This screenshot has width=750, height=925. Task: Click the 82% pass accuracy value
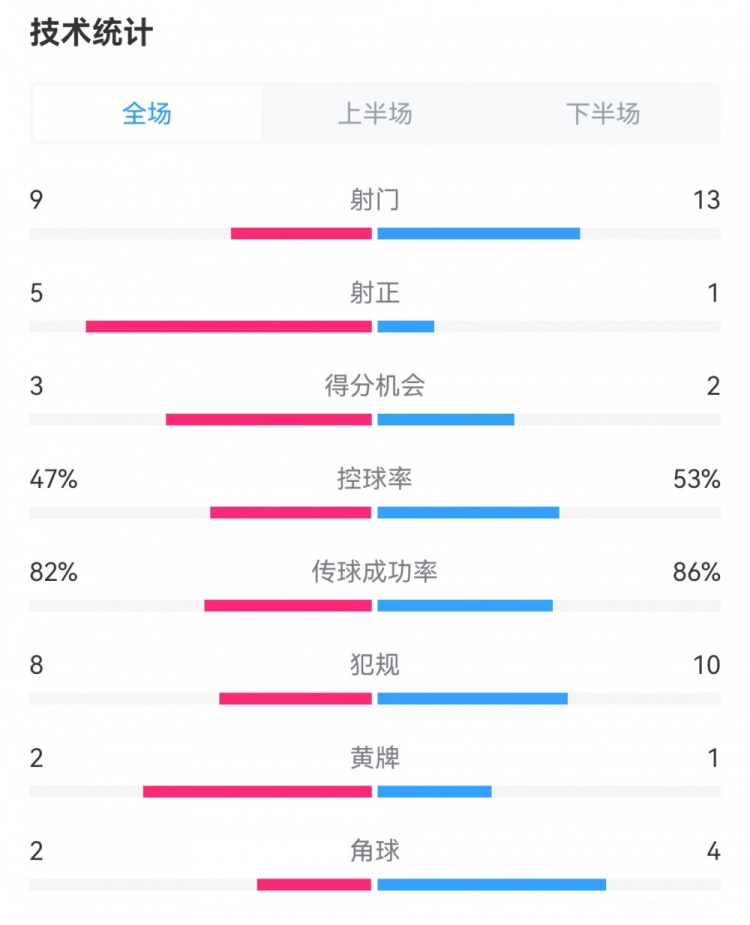coord(54,572)
